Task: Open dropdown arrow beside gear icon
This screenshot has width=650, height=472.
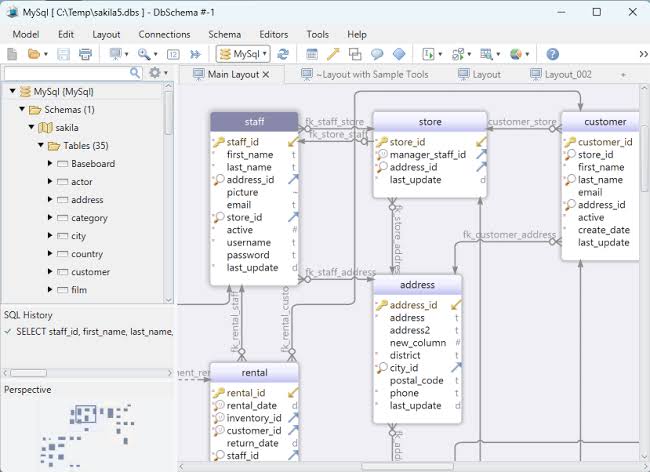Action: tap(166, 73)
